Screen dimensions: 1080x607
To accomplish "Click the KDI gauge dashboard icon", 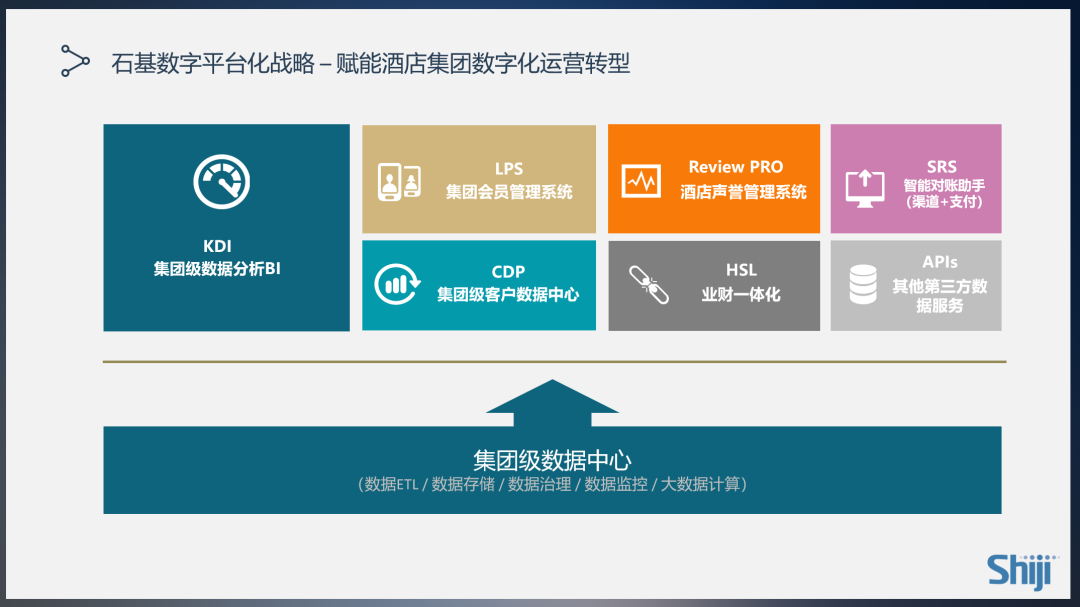I will pyautogui.click(x=221, y=182).
